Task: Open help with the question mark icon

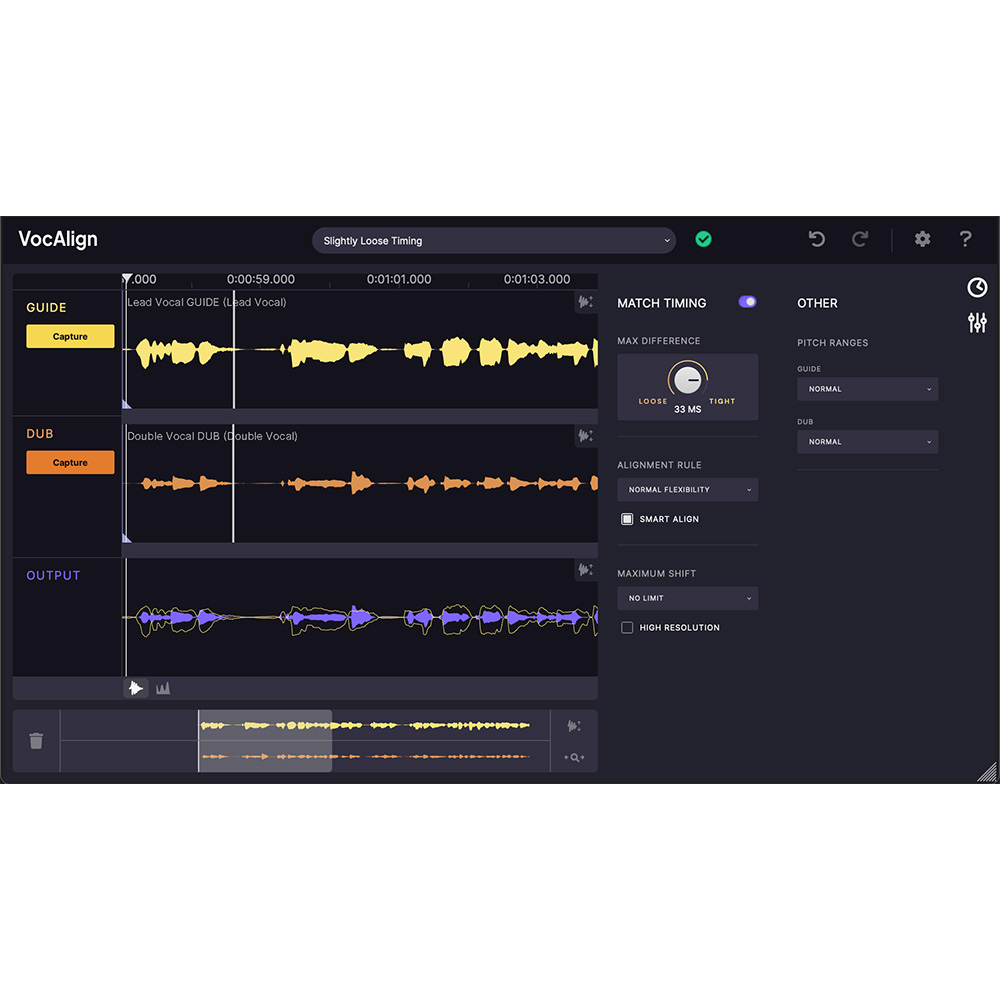Action: tap(966, 239)
